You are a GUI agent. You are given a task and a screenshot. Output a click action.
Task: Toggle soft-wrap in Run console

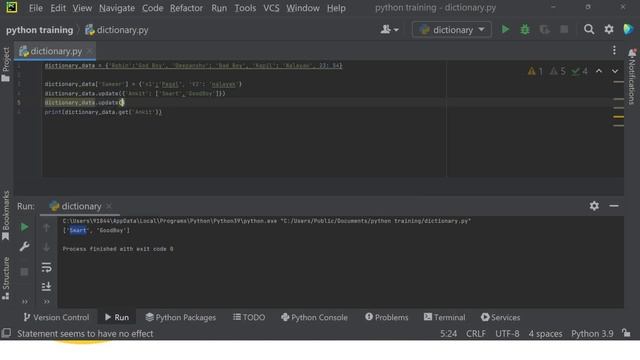click(47, 267)
